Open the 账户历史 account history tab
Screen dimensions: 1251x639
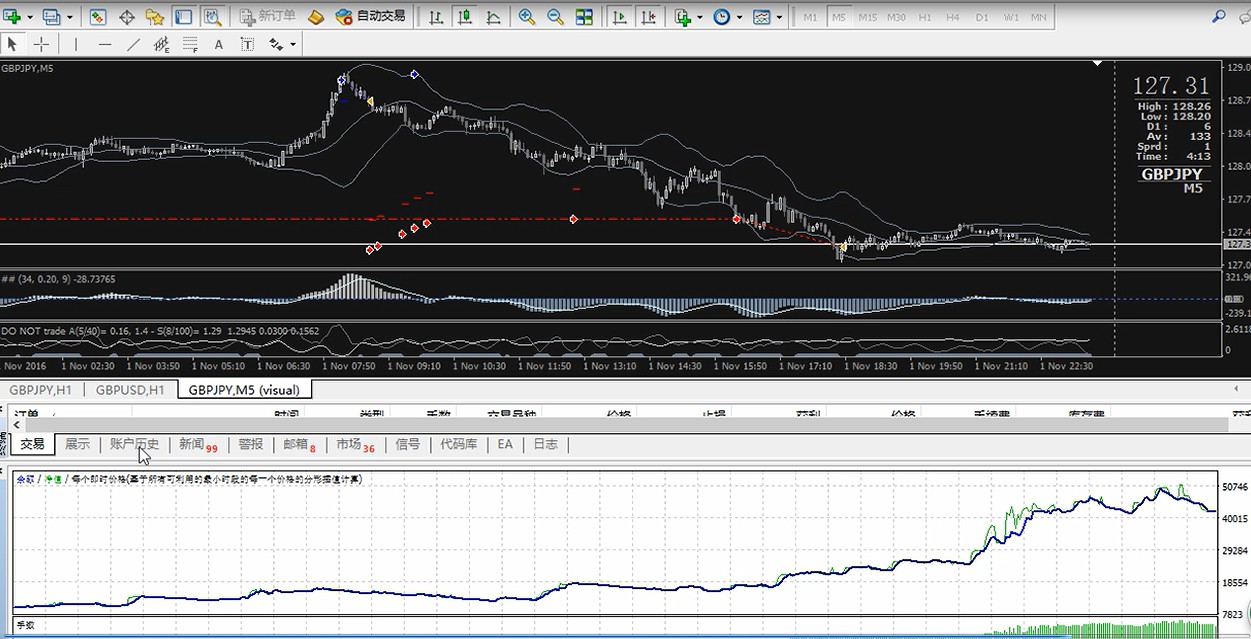tap(134, 444)
